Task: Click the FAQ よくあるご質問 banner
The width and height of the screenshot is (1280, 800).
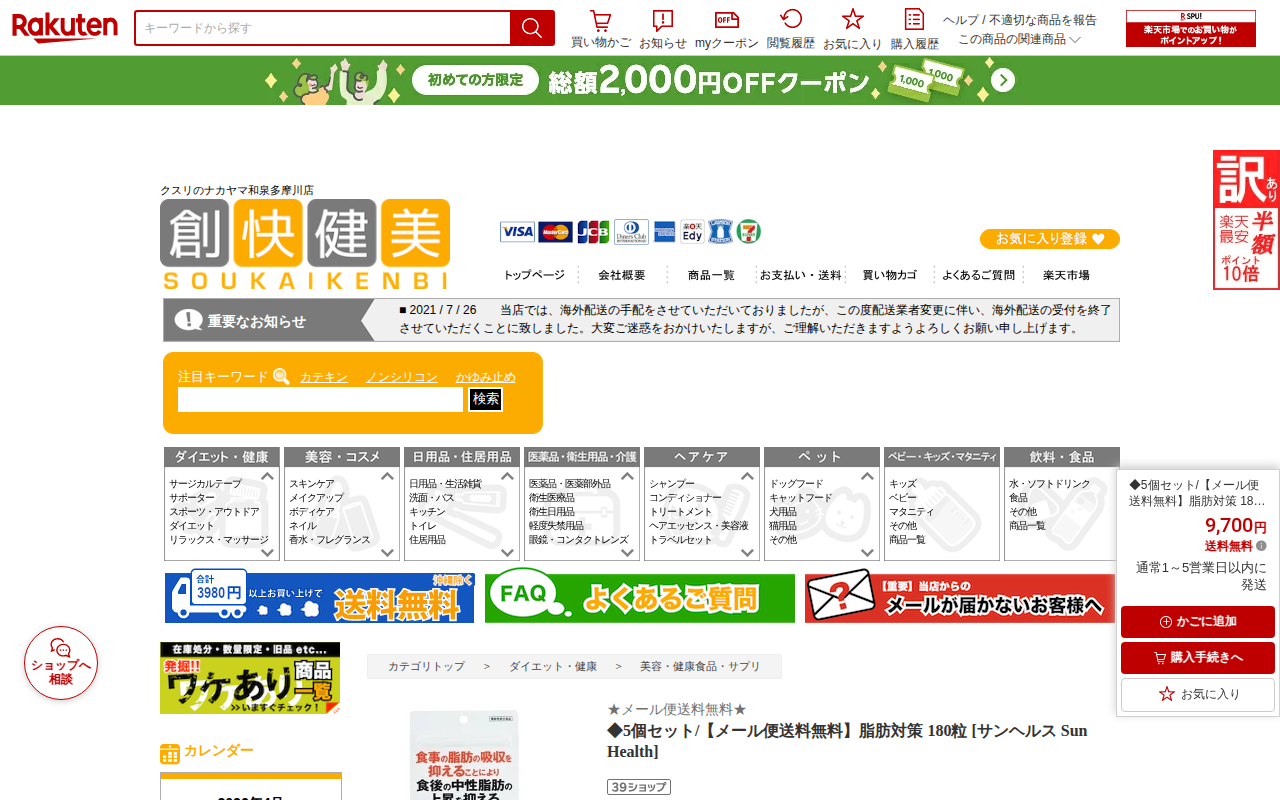Action: click(640, 598)
